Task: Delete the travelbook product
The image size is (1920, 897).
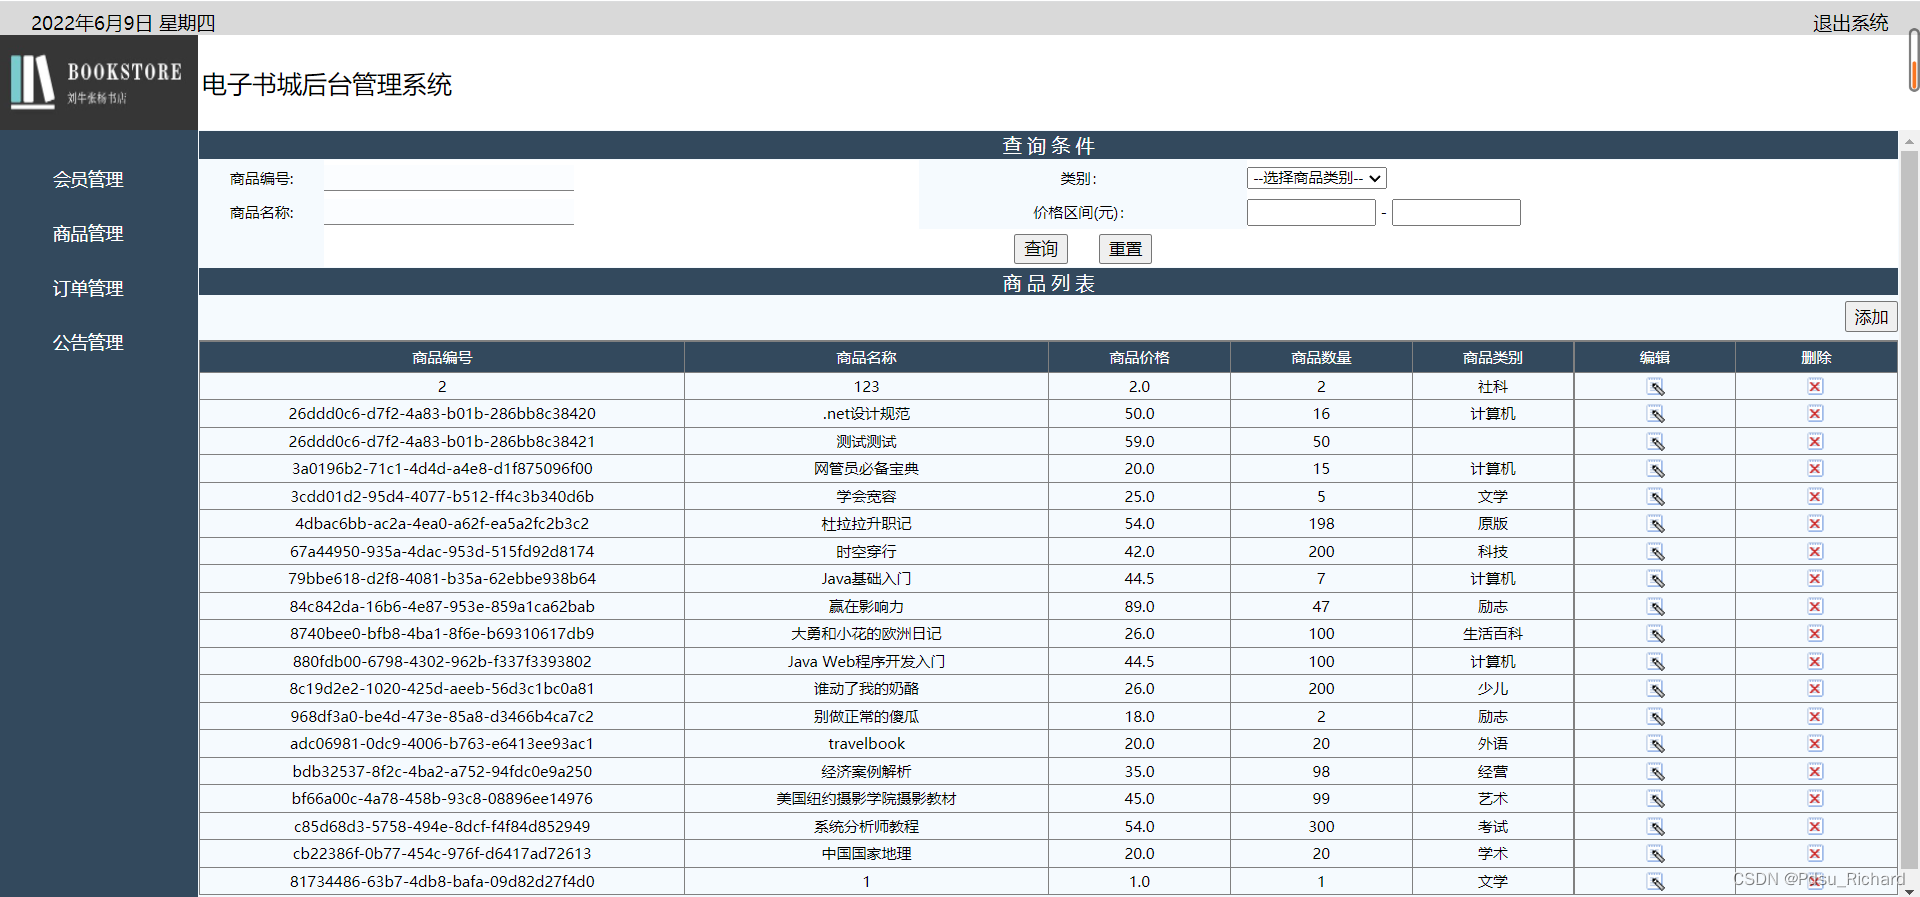Action: [x=1815, y=744]
